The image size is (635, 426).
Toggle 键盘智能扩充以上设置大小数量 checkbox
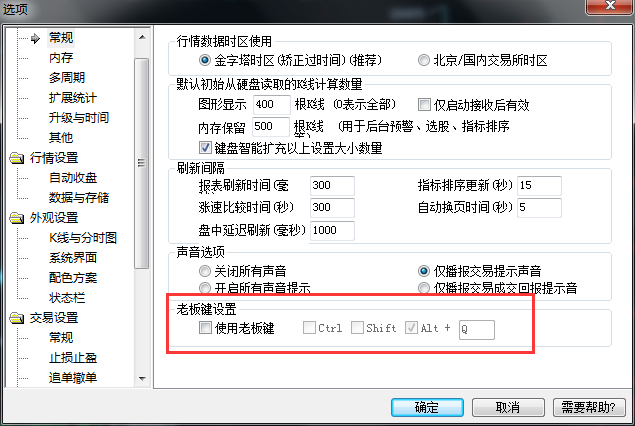[205, 147]
